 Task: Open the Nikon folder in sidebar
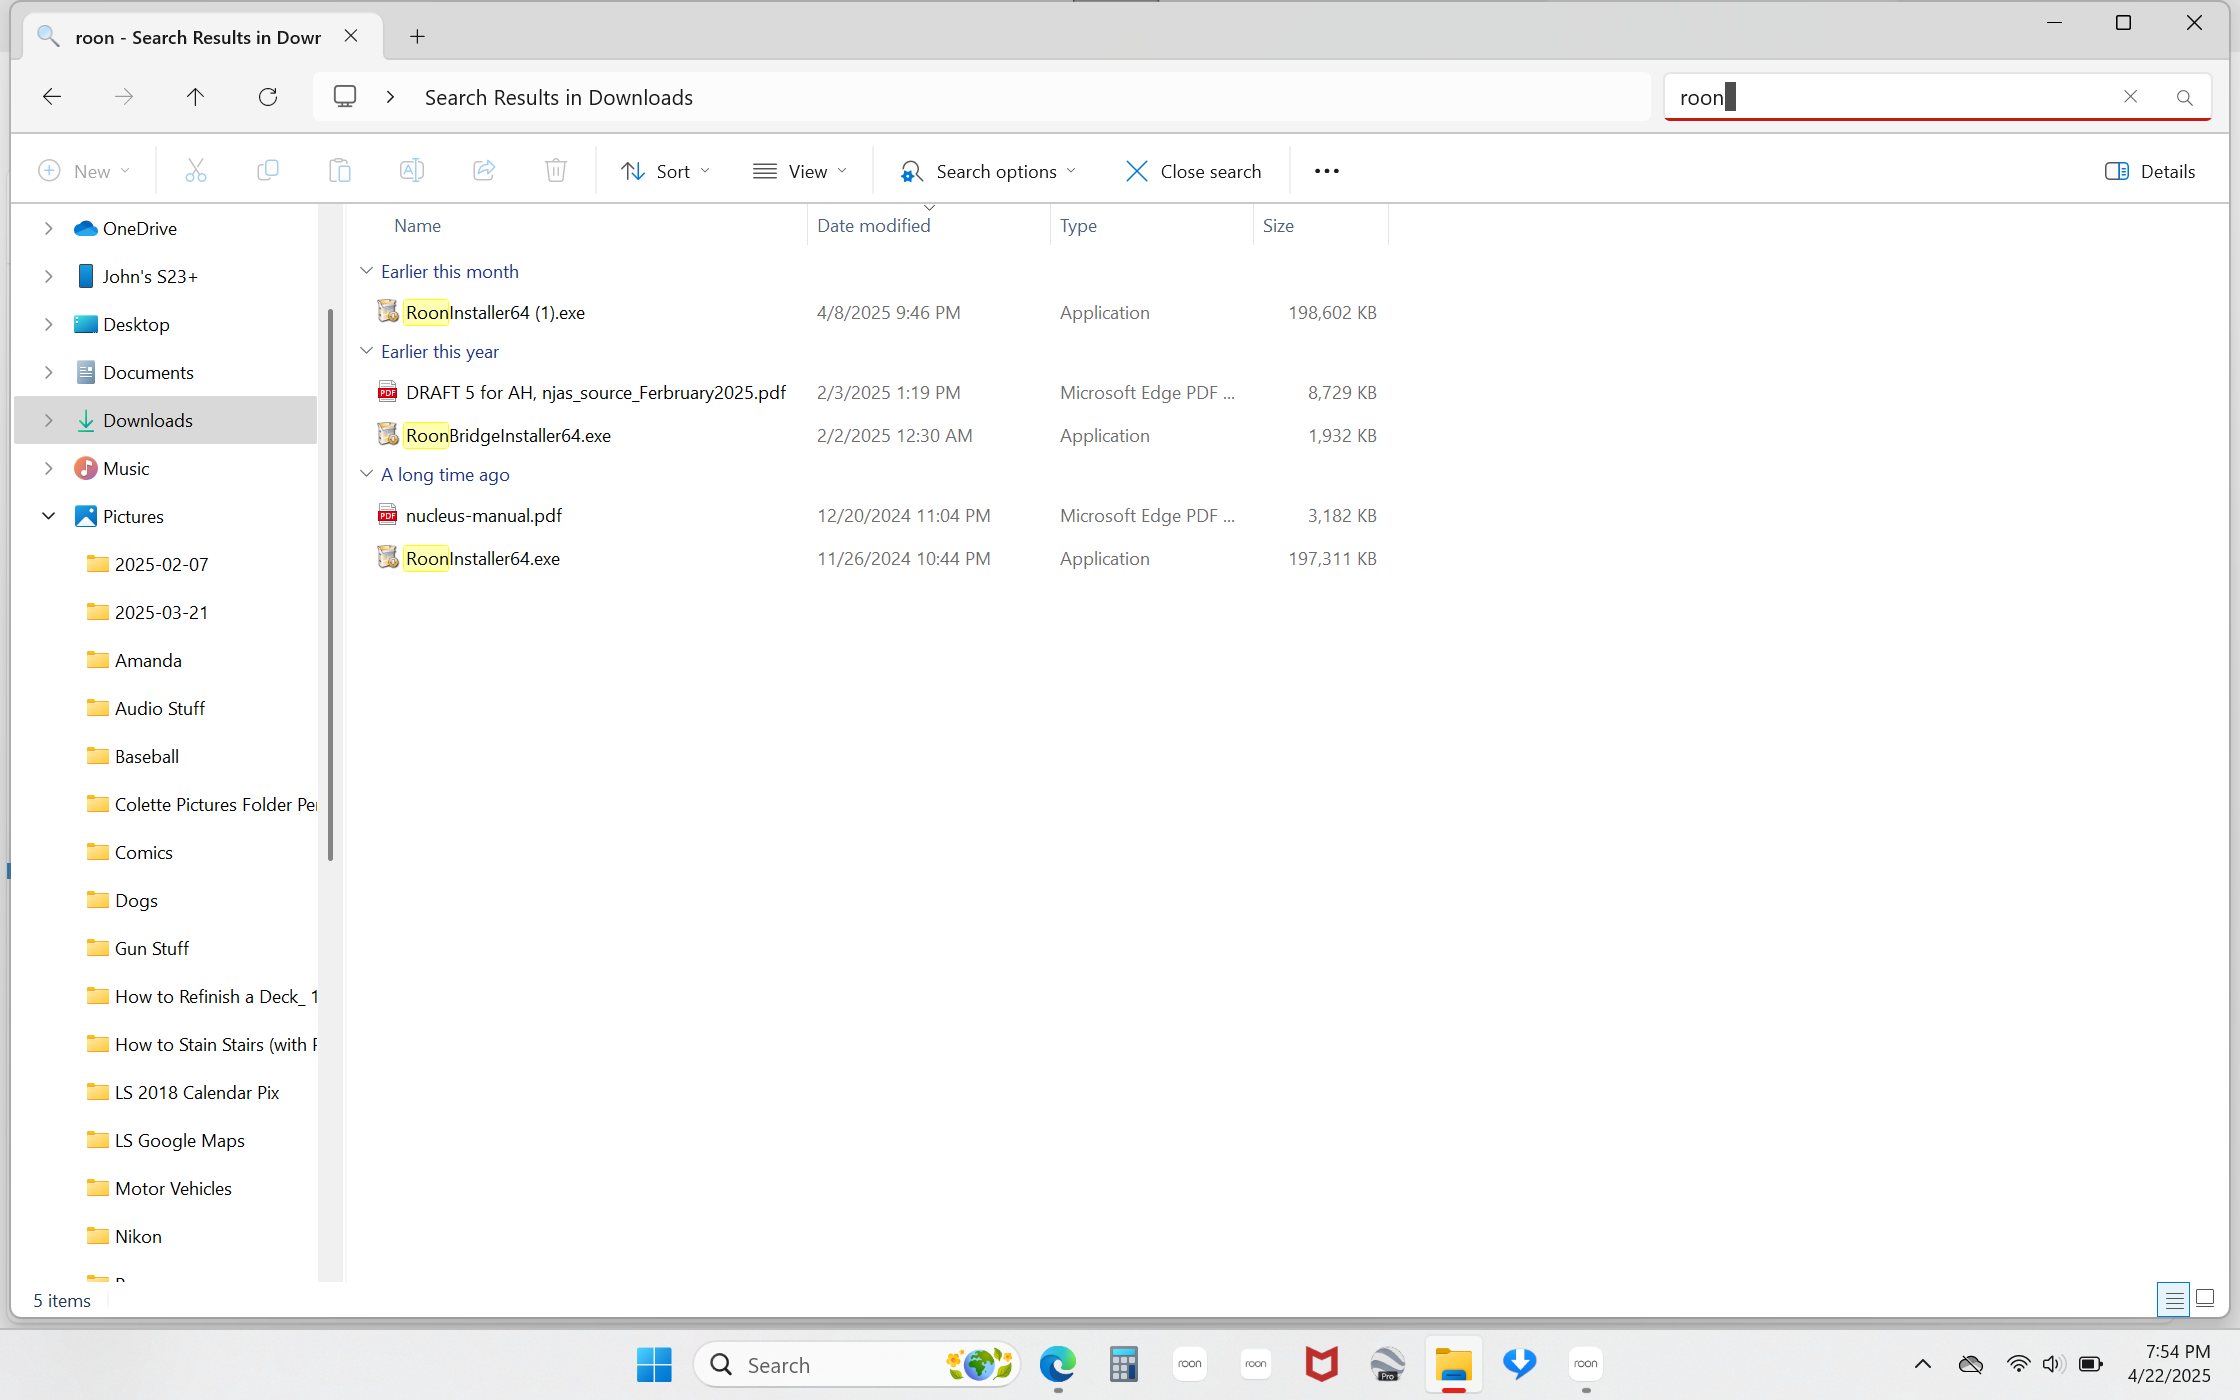coord(138,1236)
